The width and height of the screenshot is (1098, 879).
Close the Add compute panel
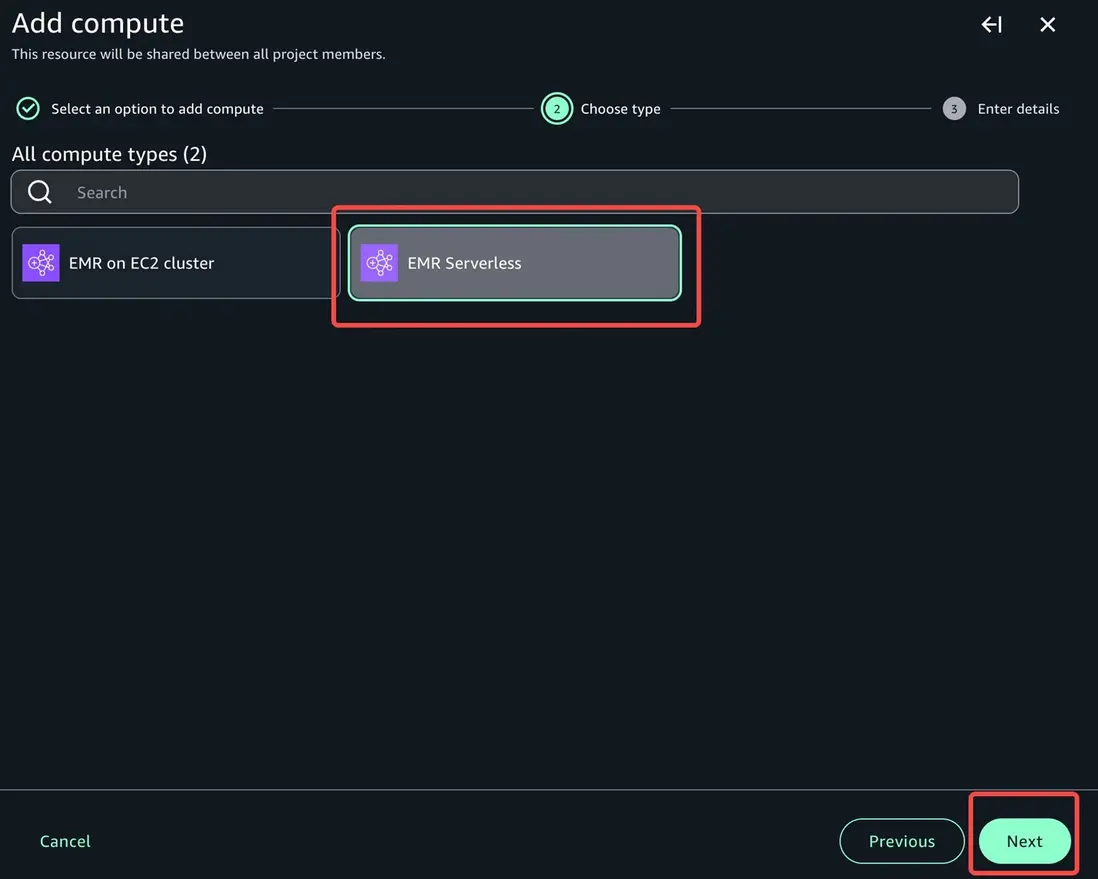pyautogui.click(x=1048, y=25)
